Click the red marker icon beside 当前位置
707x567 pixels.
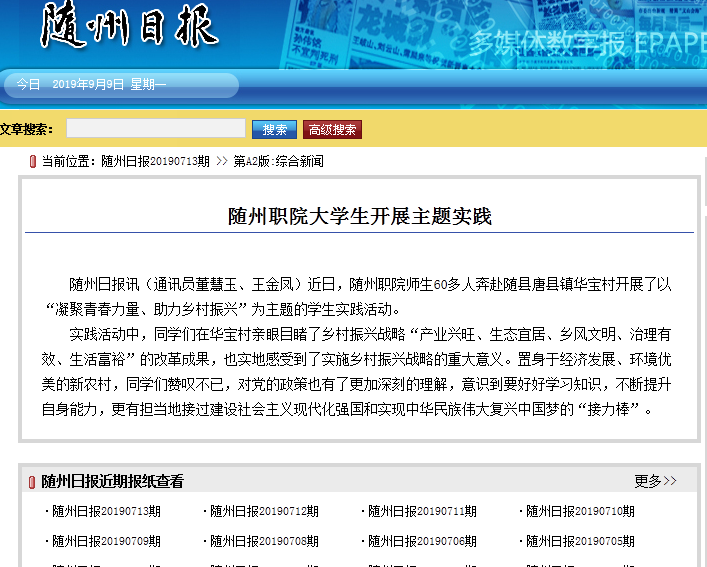pyautogui.click(x=33, y=161)
